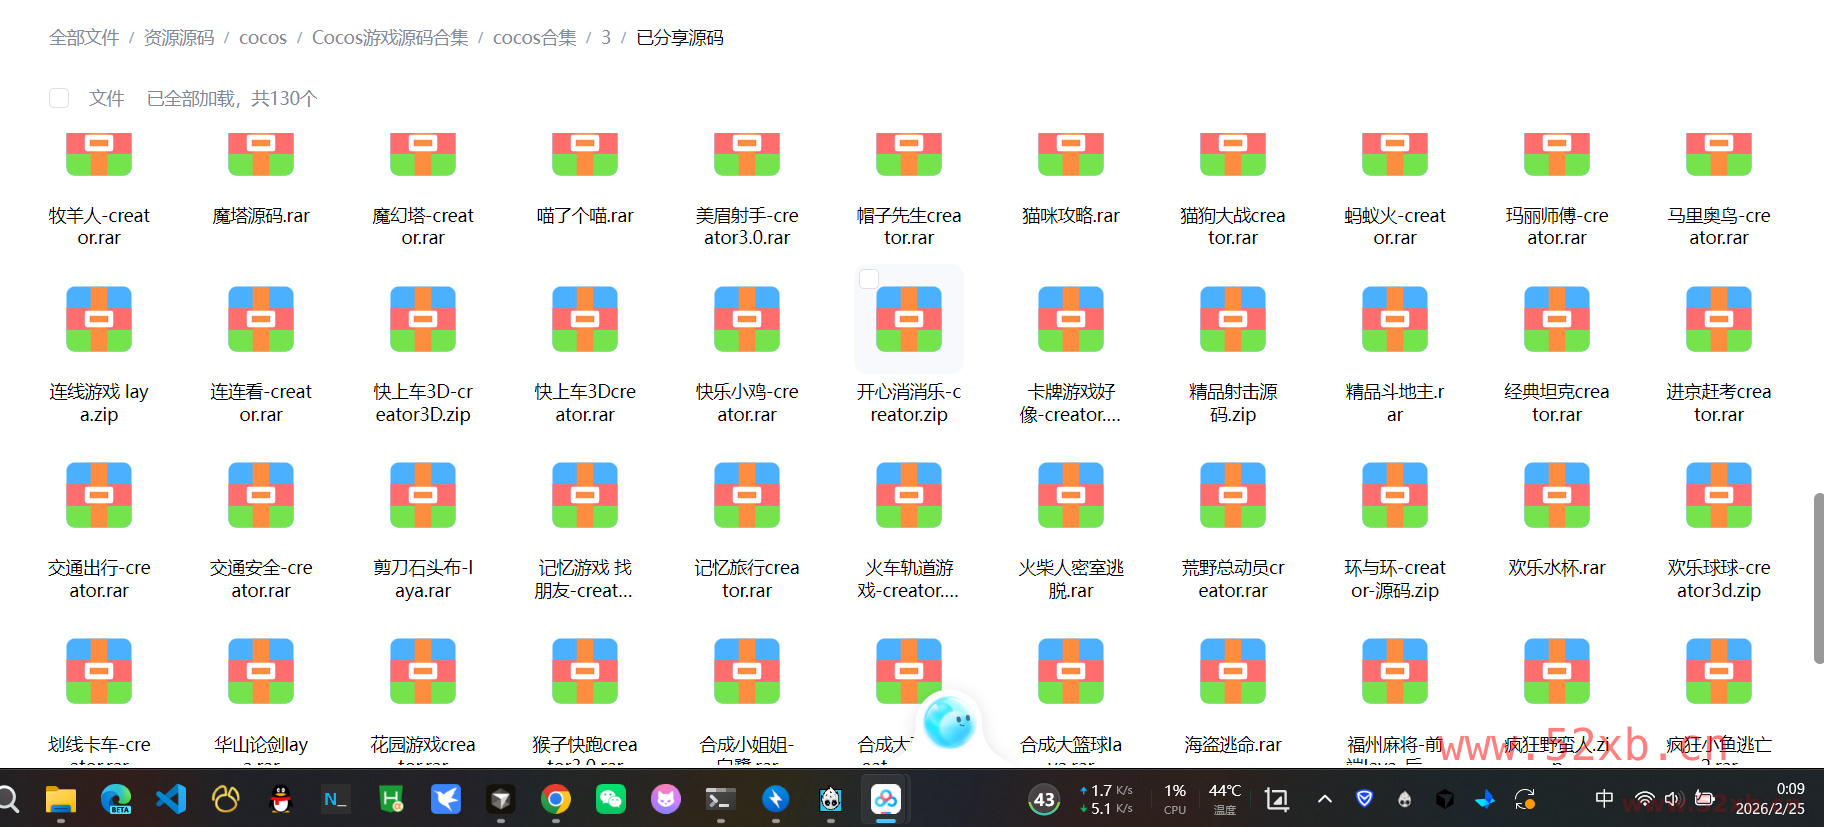Screen dimensions: 1824x827
Task: Click file name 魔幻塔-creator.rar
Action: (x=423, y=227)
